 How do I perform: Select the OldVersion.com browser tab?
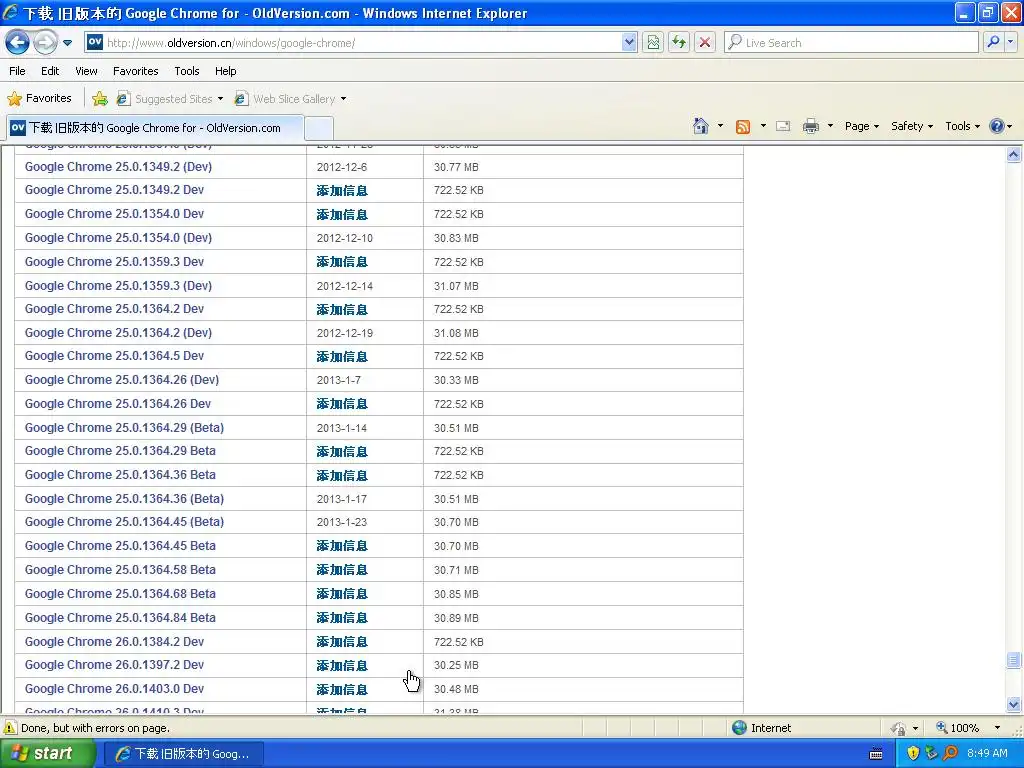pos(155,128)
